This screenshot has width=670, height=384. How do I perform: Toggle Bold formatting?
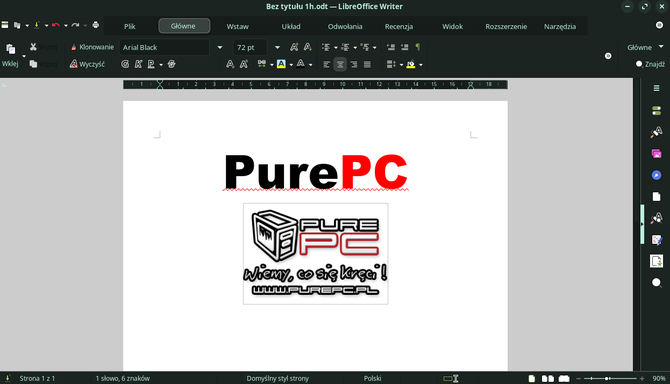[125, 64]
